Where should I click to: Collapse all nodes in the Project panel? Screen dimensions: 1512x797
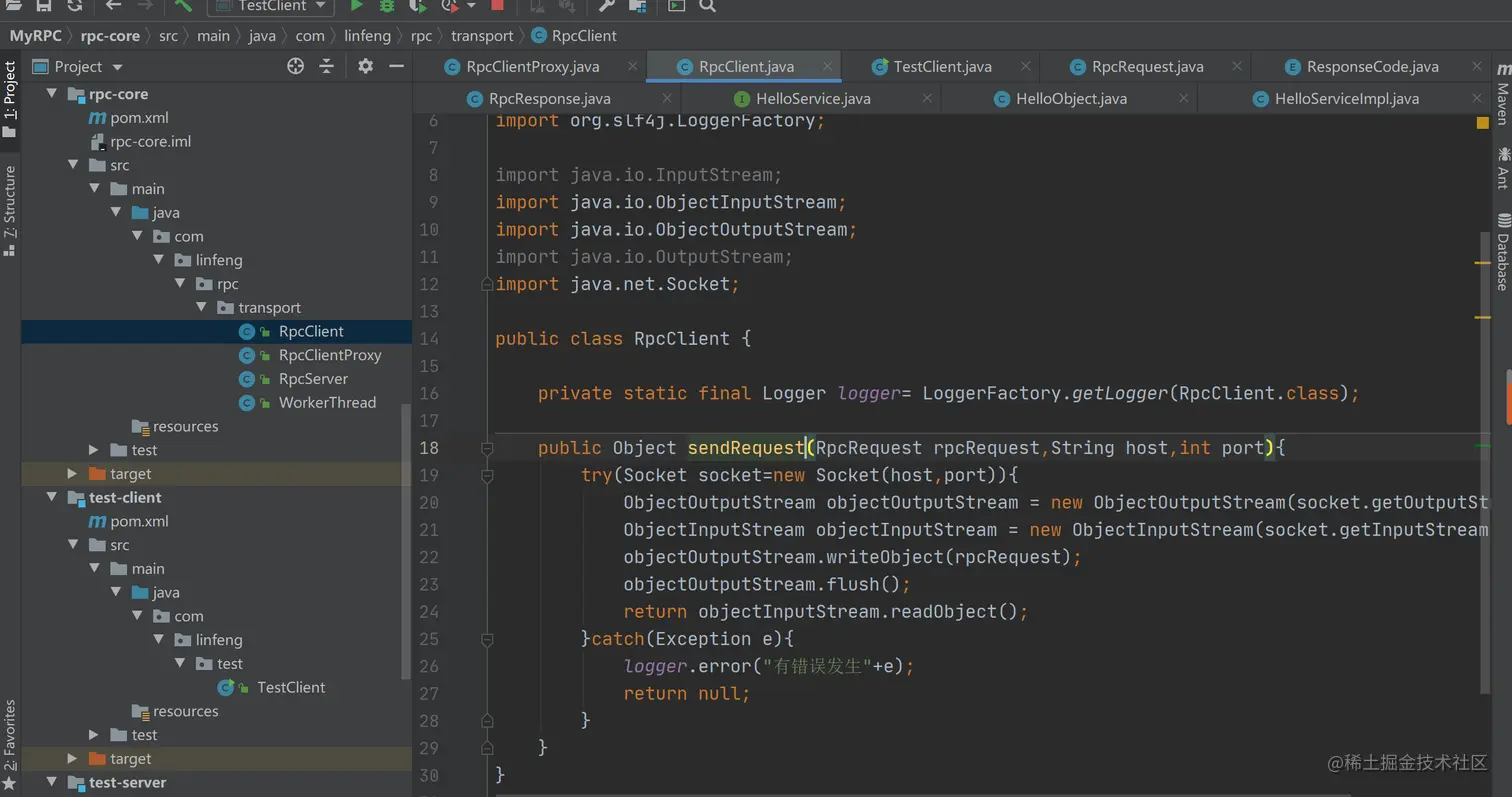click(x=326, y=66)
